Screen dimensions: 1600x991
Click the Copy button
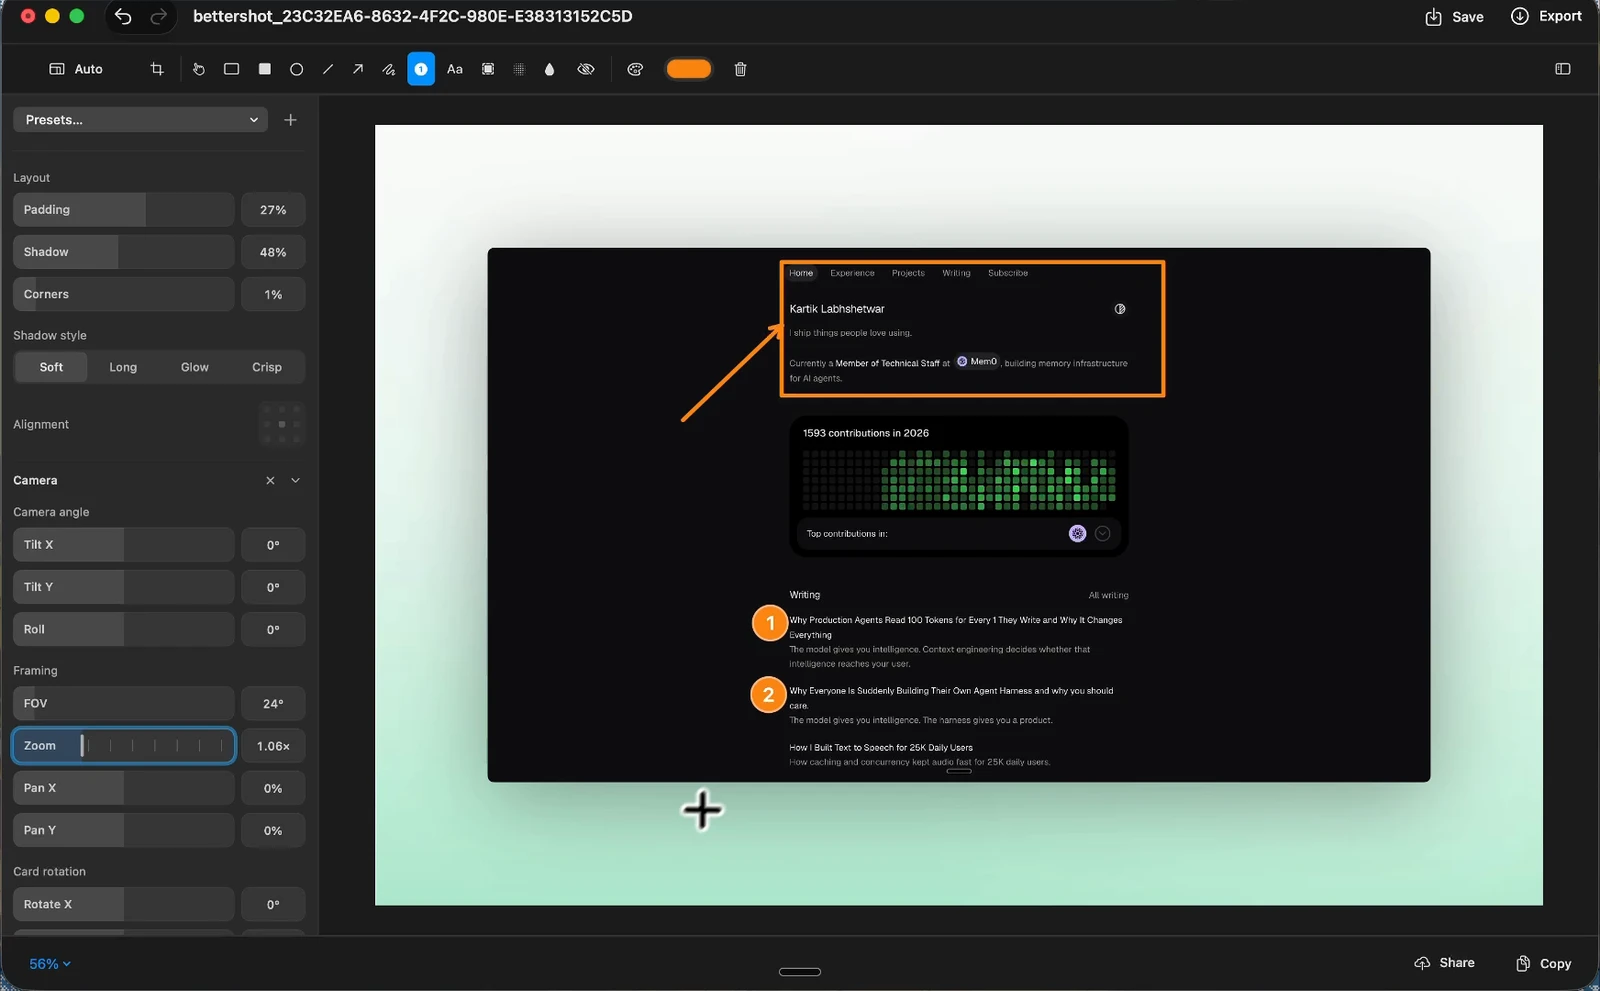[x=1543, y=963]
